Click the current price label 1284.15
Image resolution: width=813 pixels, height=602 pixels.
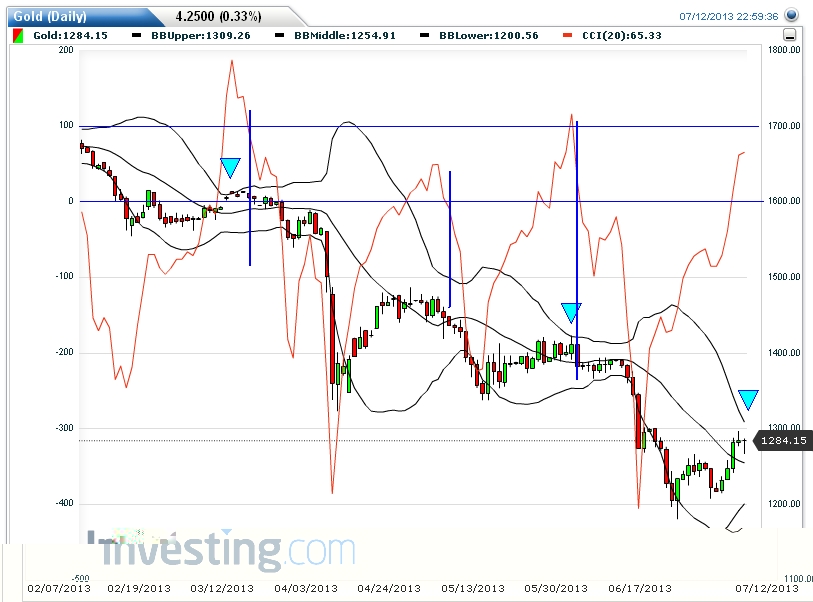click(x=783, y=440)
